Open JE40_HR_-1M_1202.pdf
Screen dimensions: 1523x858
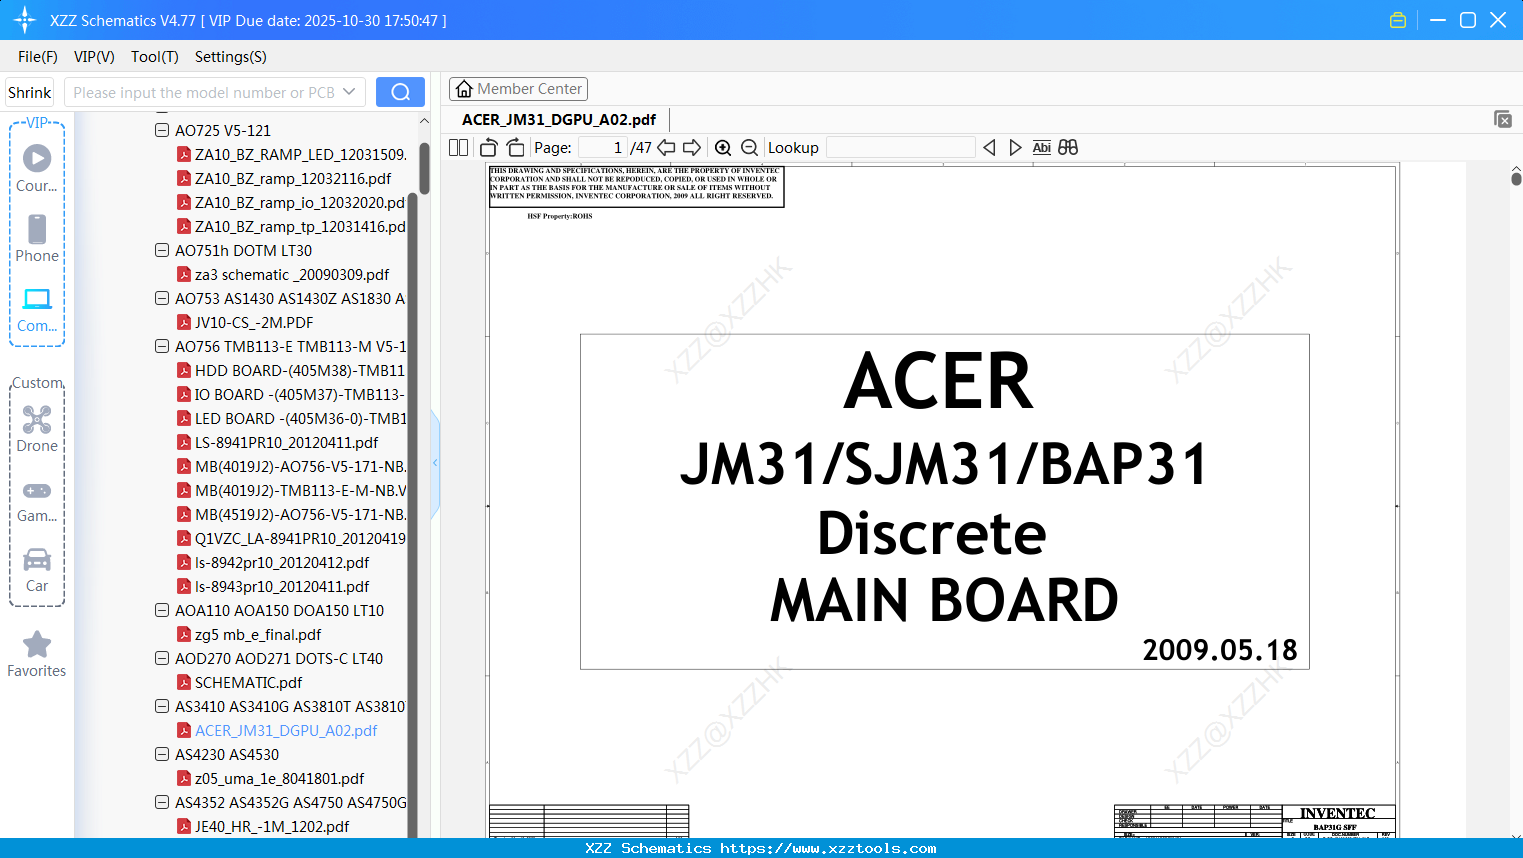272,826
